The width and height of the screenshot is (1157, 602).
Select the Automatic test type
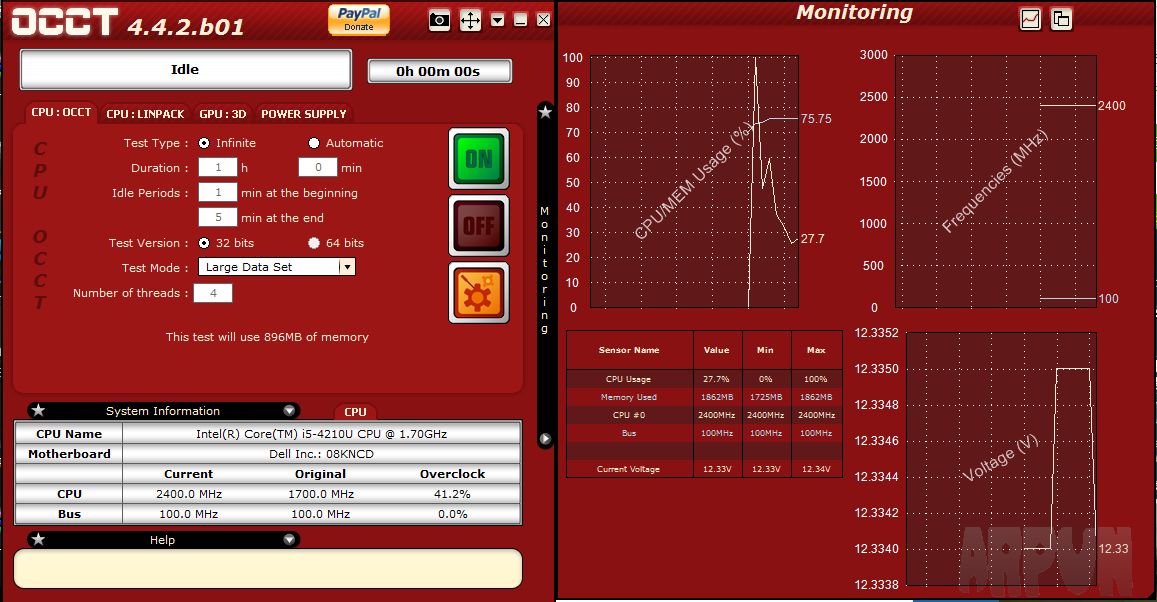(314, 143)
